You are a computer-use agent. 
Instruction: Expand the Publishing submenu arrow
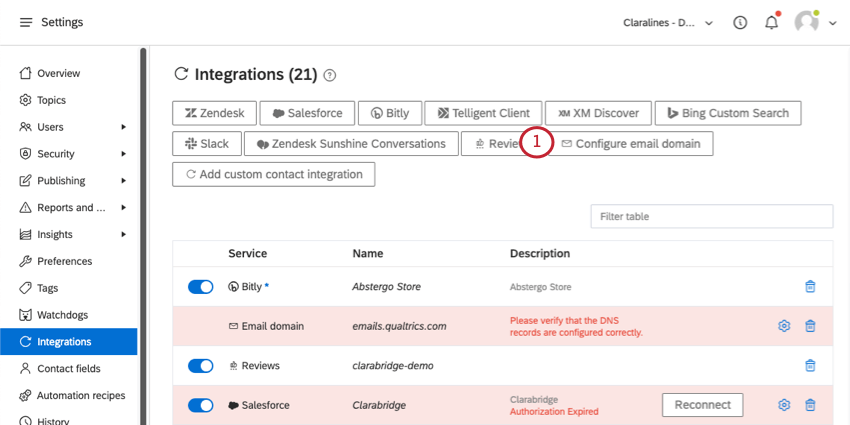coord(124,181)
